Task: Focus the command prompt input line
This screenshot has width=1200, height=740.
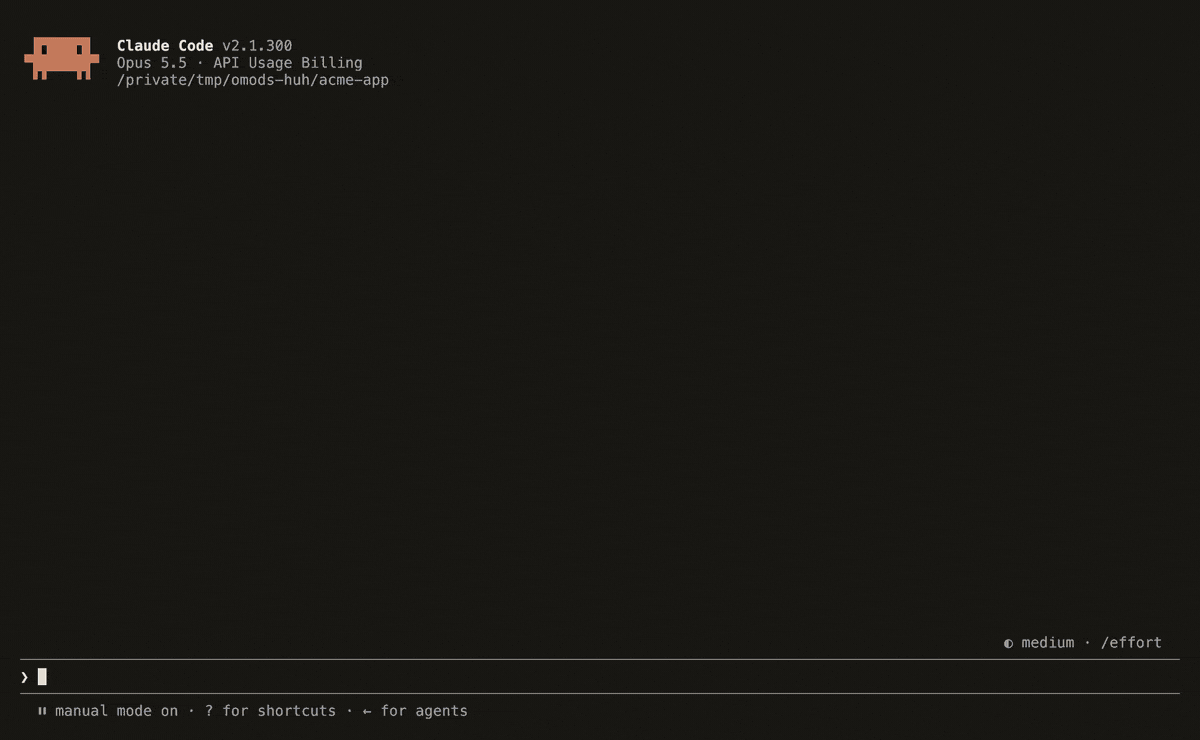Action: coord(600,677)
